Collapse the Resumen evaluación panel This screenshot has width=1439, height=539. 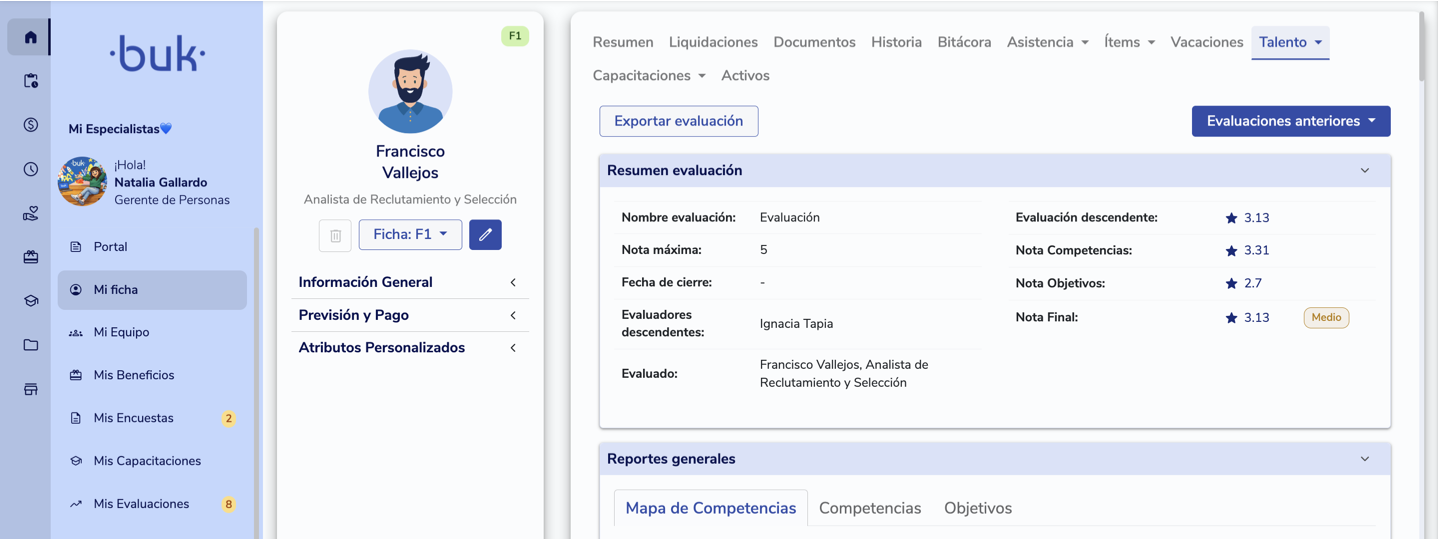(x=1364, y=171)
